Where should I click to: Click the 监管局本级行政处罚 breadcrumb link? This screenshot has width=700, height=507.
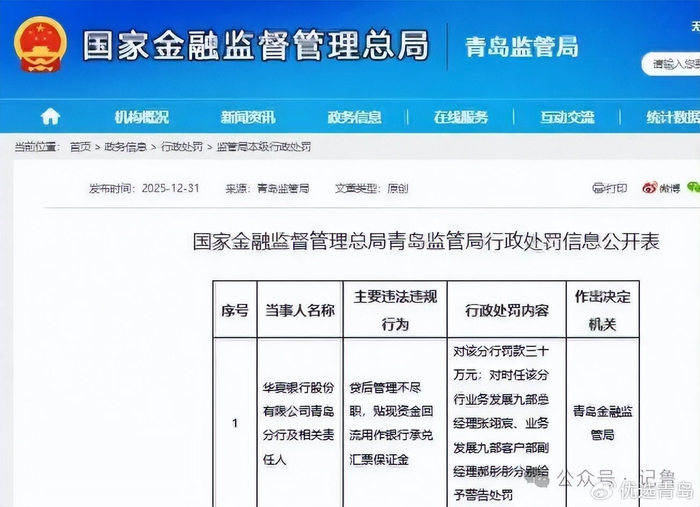tap(263, 147)
